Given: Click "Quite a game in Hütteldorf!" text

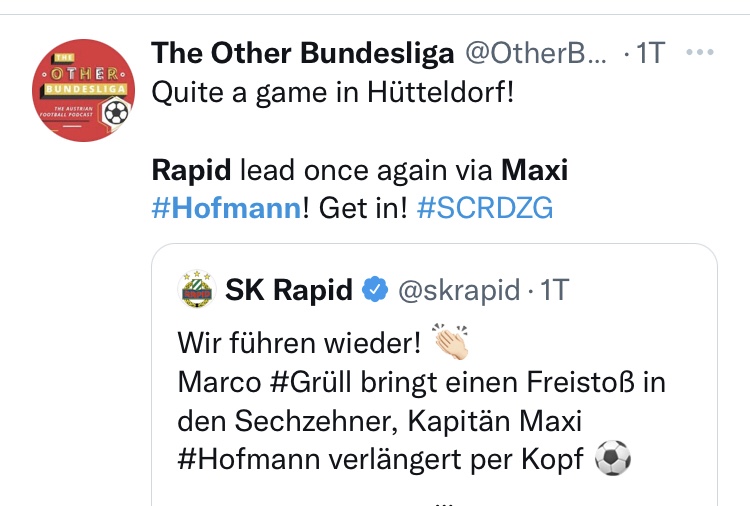Looking at the screenshot, I should tap(323, 93).
